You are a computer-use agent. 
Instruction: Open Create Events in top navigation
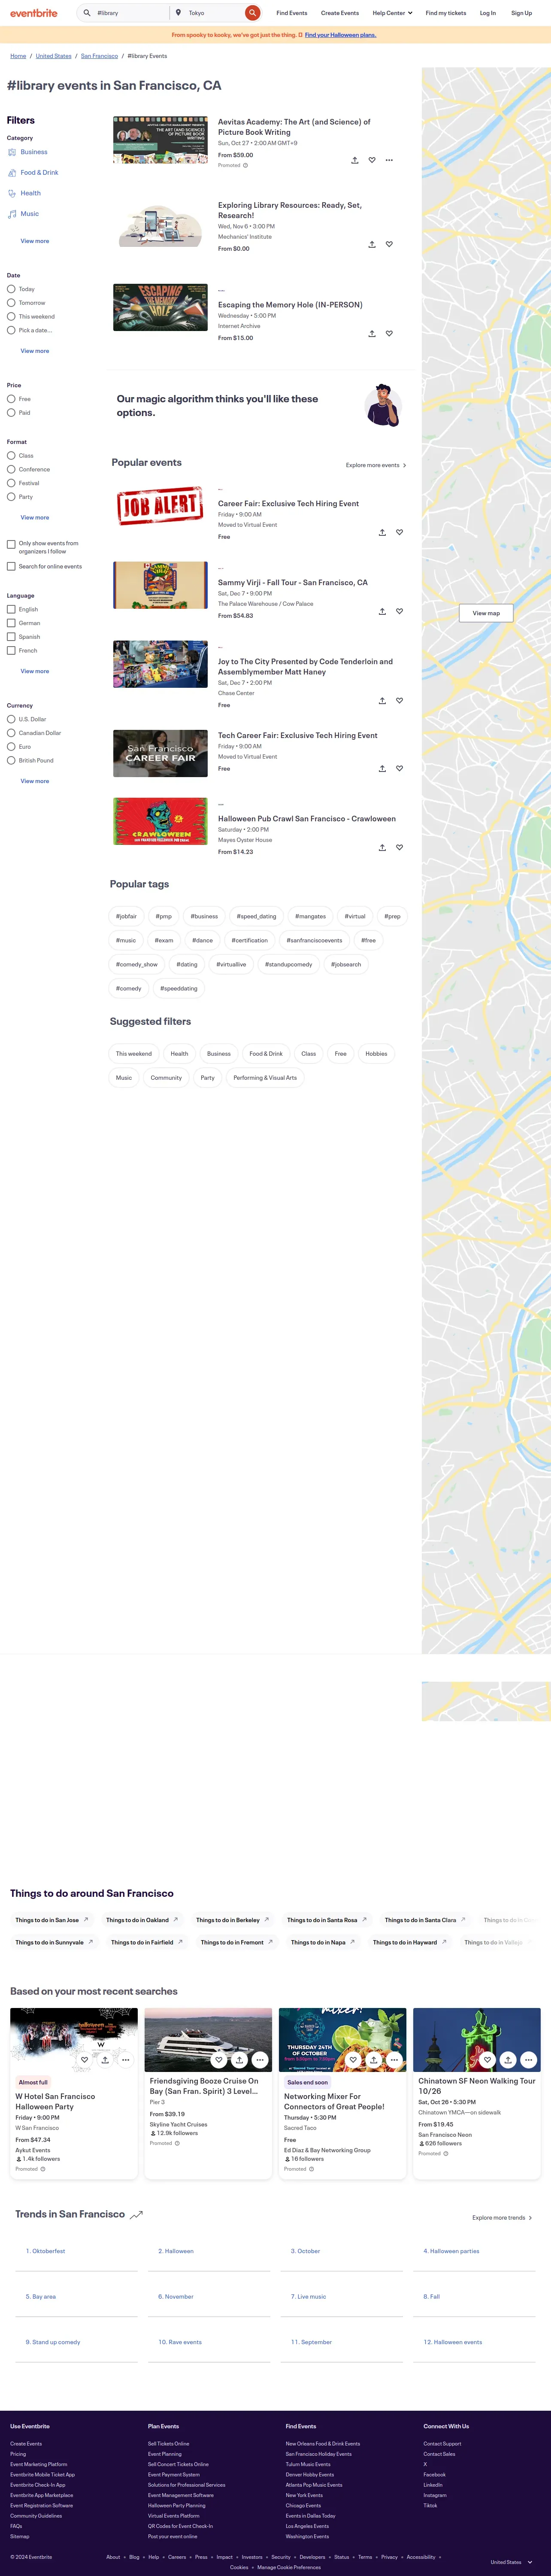340,13
